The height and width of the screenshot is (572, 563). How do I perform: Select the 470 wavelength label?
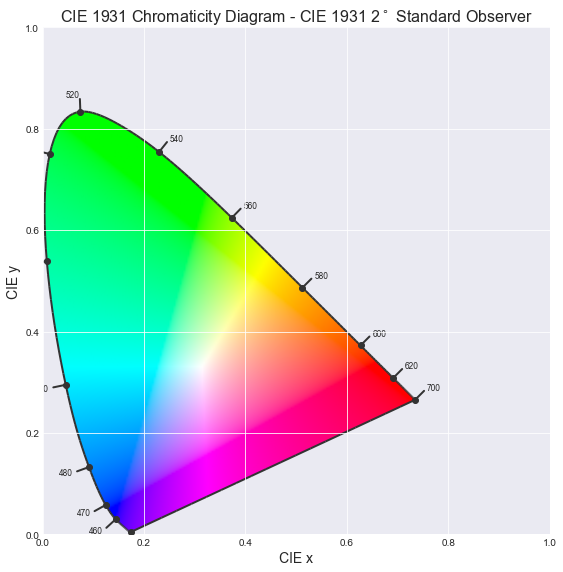83,513
